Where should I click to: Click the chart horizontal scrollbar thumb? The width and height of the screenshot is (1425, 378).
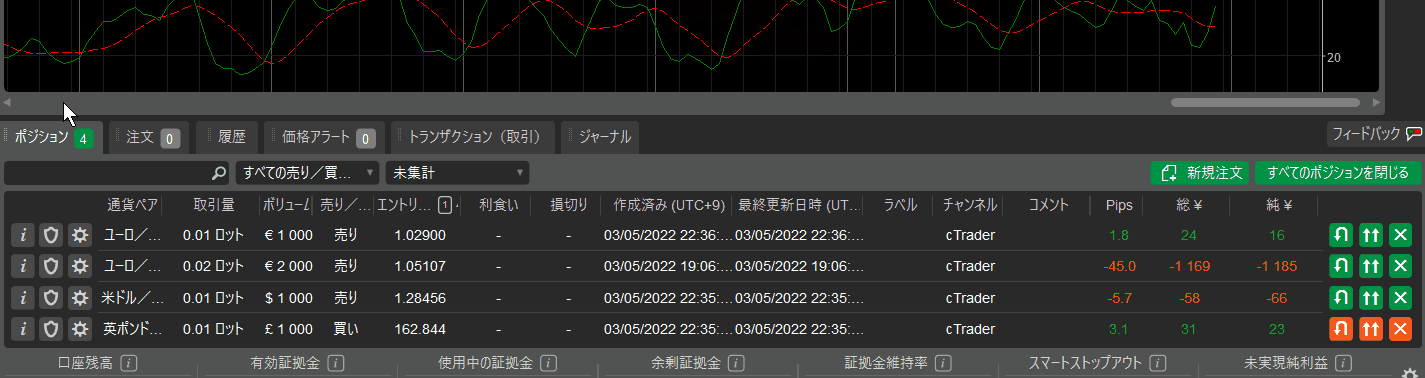pyautogui.click(x=1265, y=102)
